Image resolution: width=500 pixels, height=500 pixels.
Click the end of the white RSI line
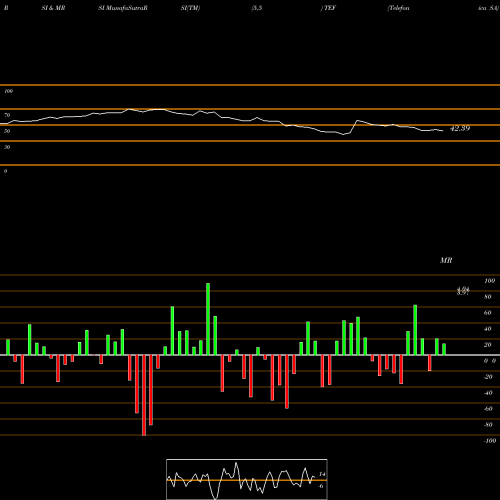coord(443,131)
